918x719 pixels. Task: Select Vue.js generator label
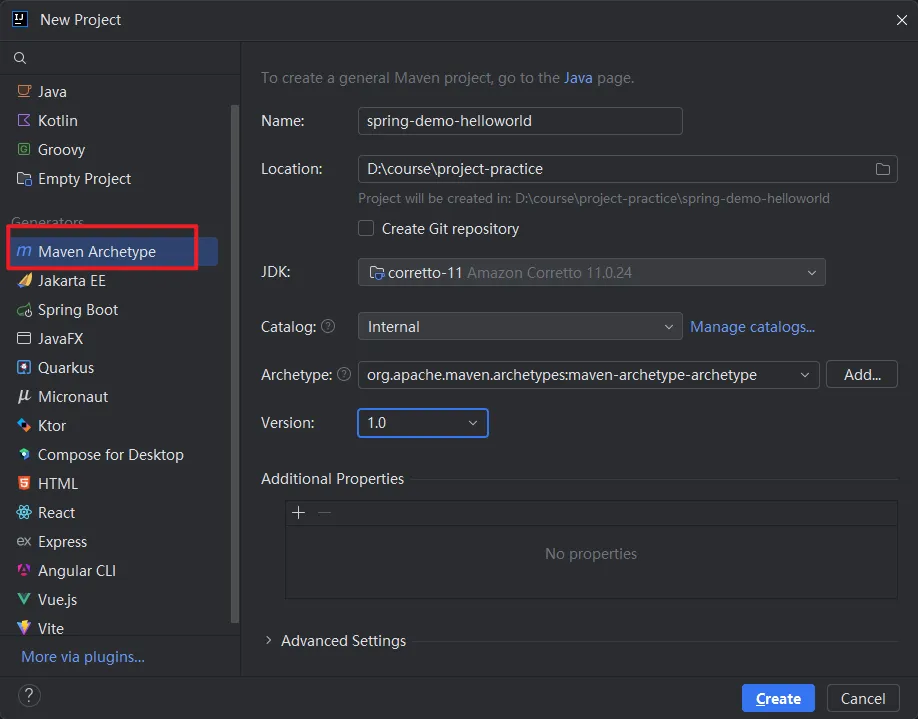57,600
